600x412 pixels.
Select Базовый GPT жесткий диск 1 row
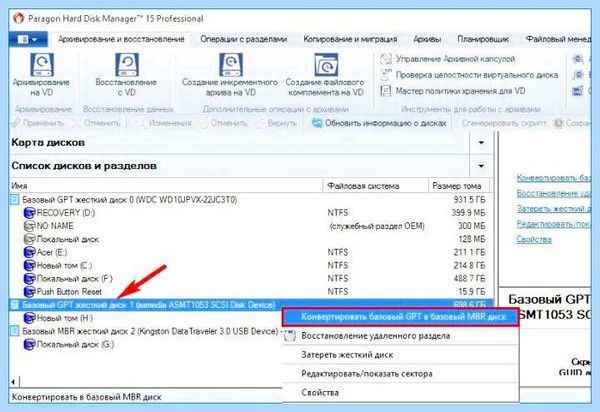click(249, 305)
